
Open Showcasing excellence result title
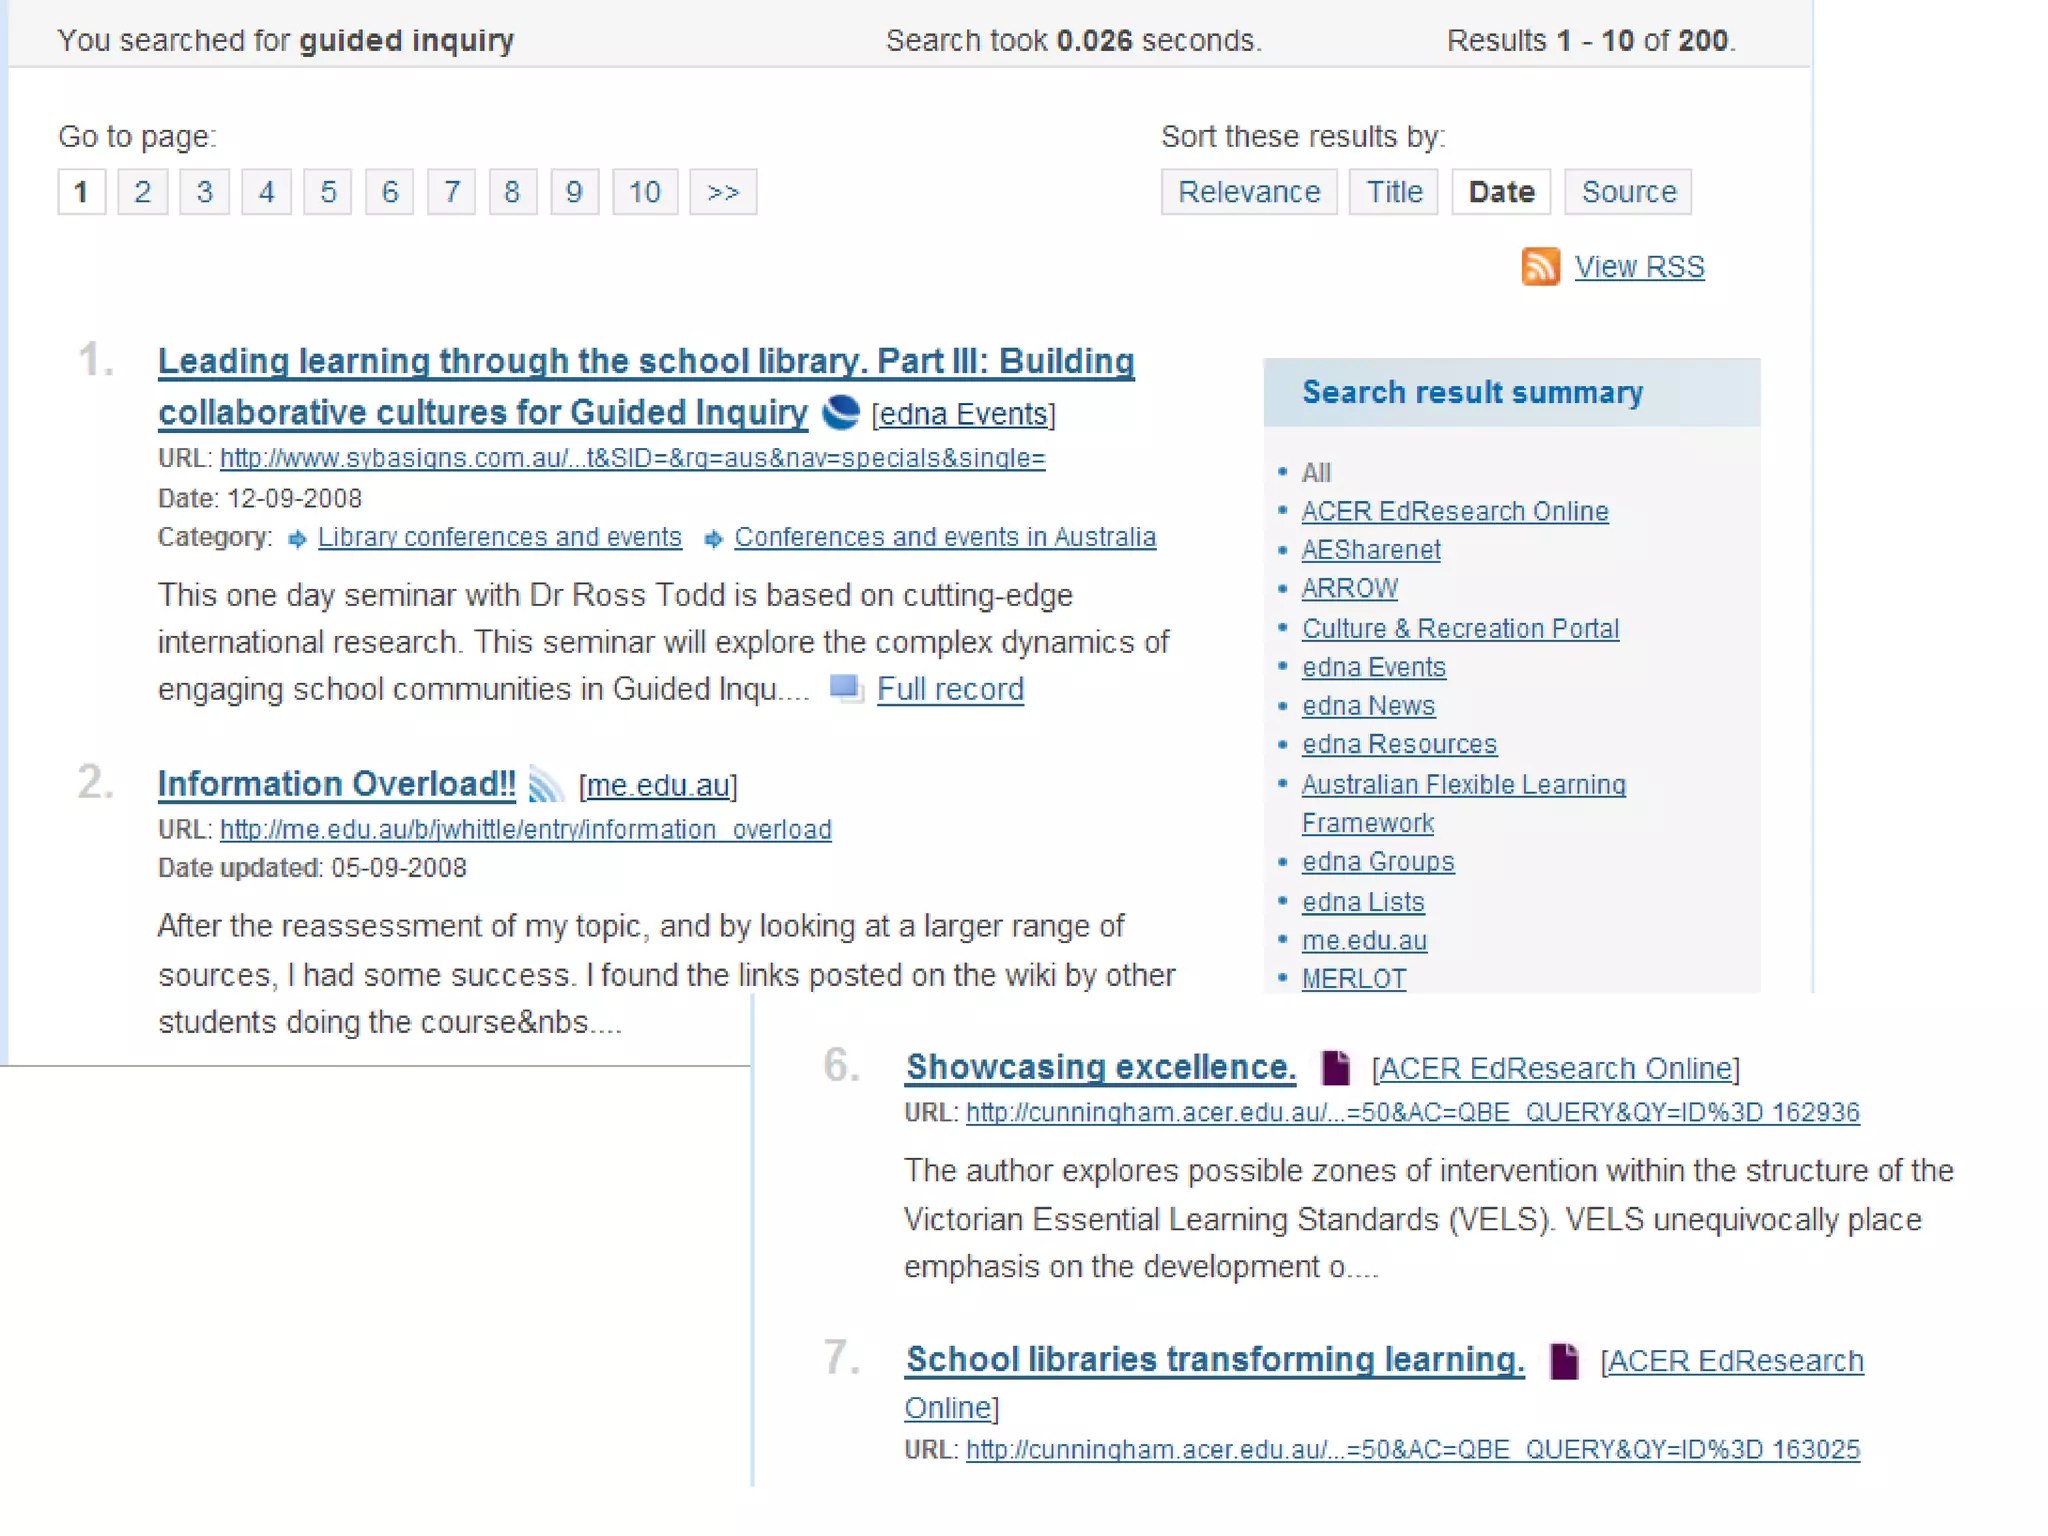pos(1100,1067)
